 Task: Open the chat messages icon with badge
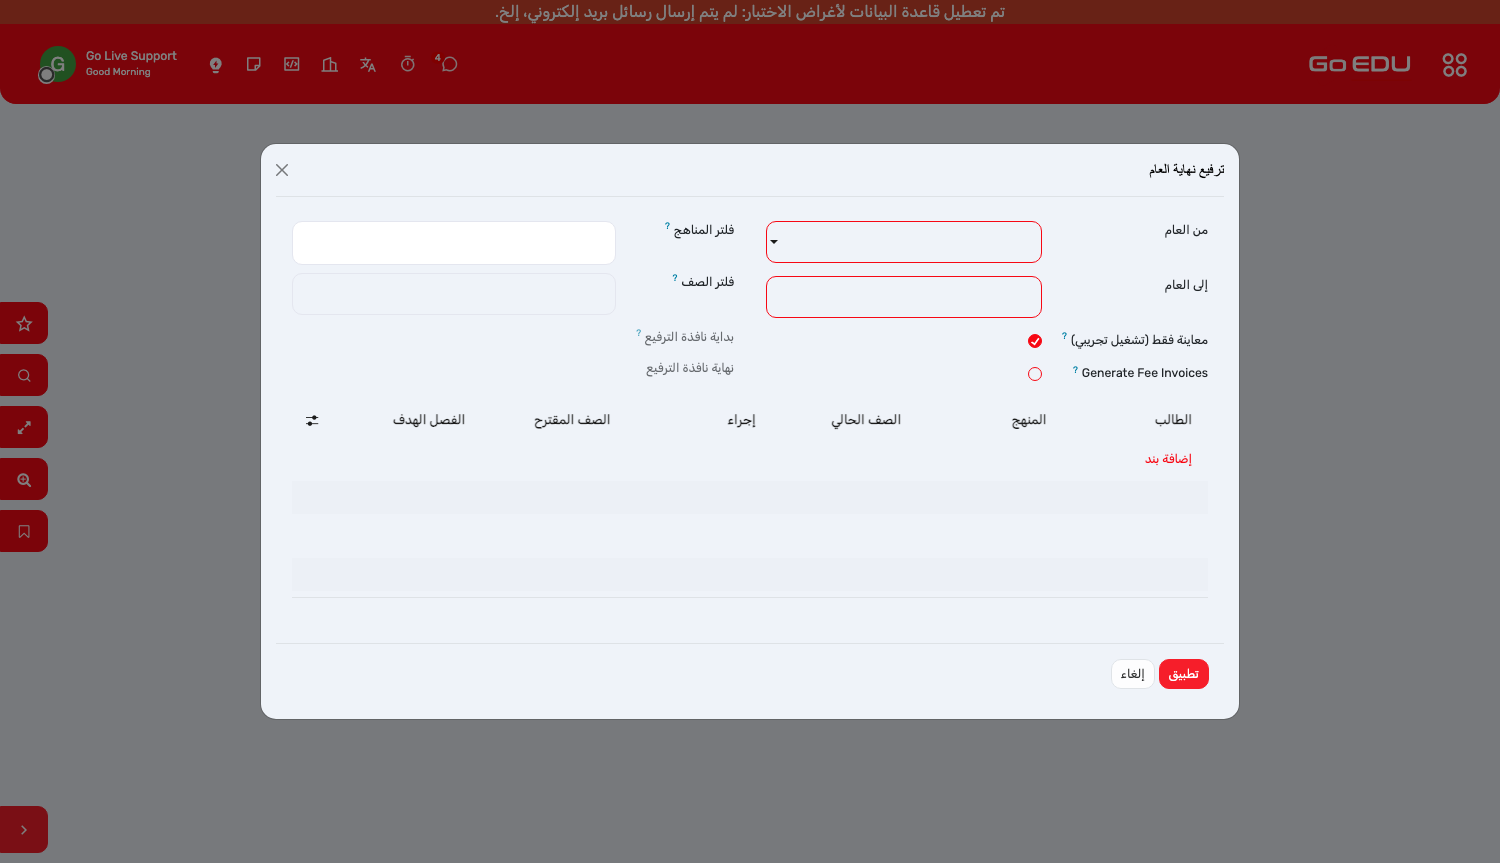click(447, 63)
